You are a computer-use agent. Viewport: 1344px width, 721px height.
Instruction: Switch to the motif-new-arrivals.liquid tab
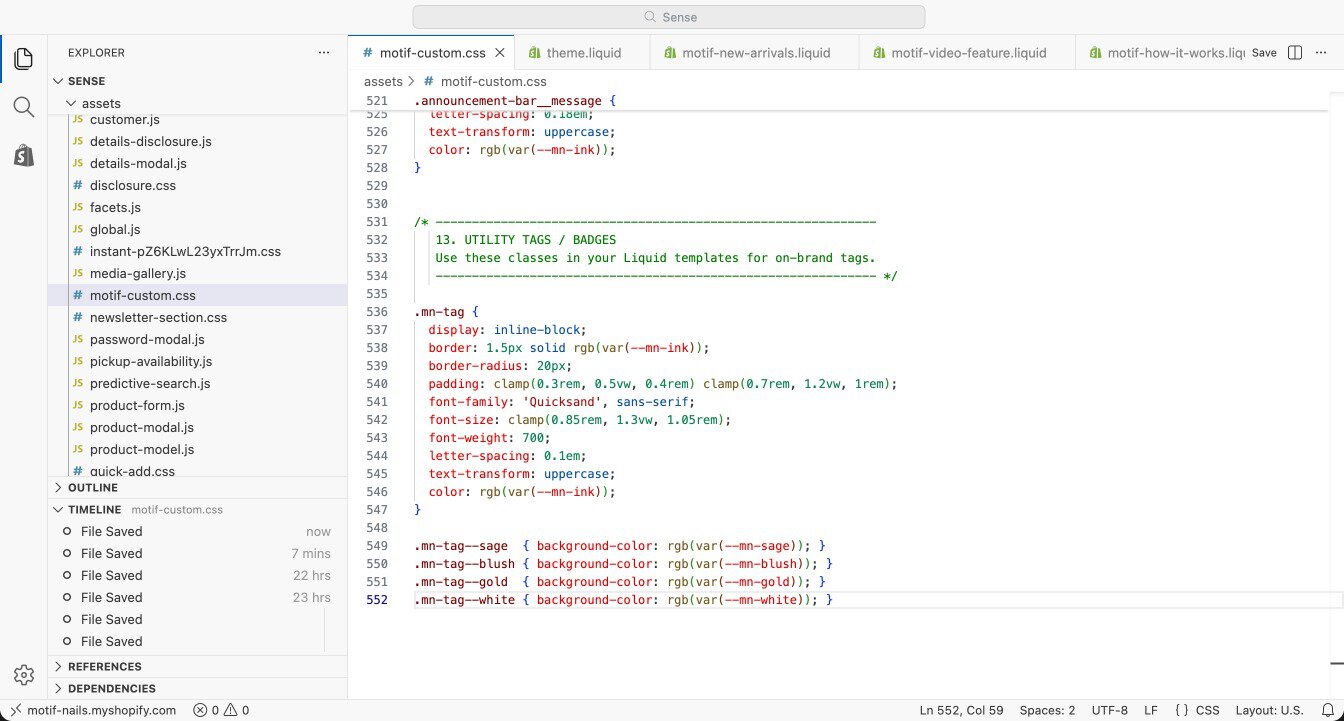coord(755,53)
